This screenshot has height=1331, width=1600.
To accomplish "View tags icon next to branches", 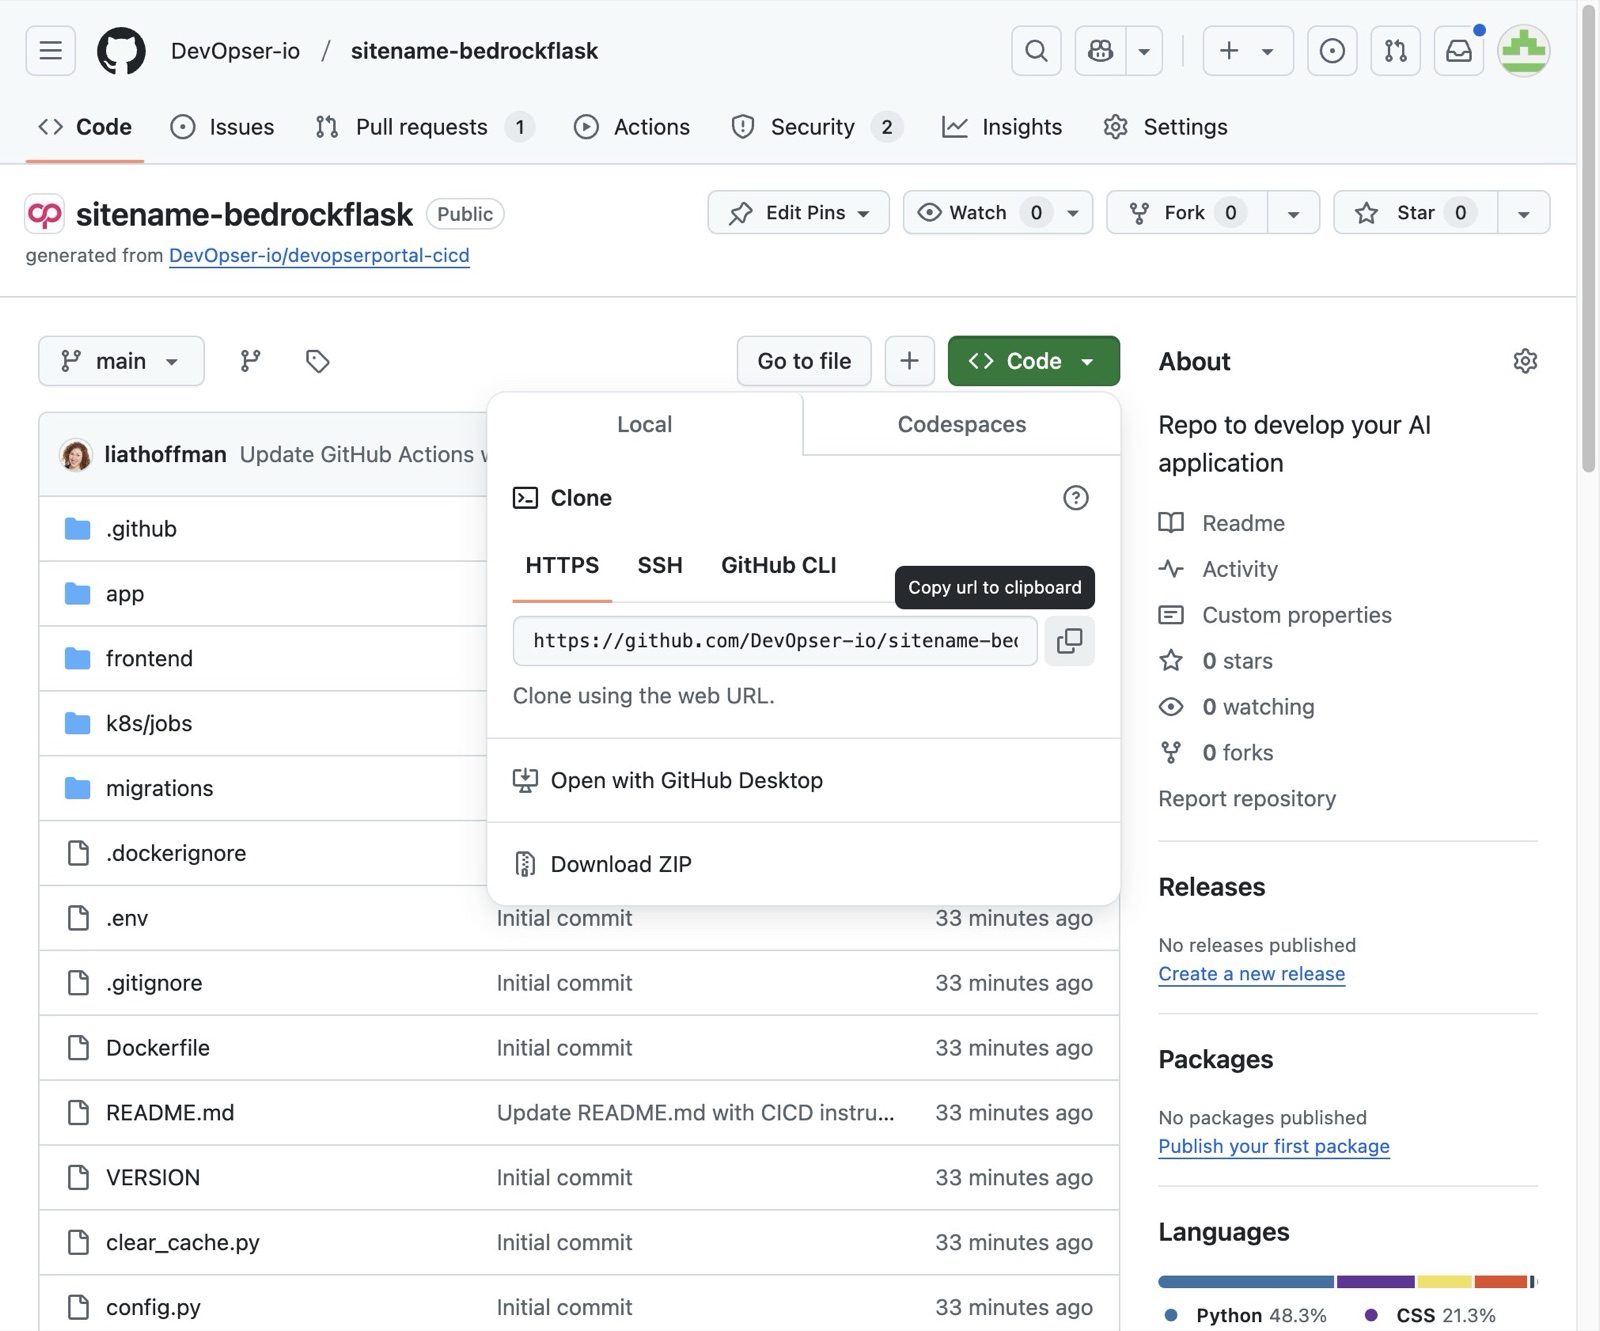I will tap(317, 361).
